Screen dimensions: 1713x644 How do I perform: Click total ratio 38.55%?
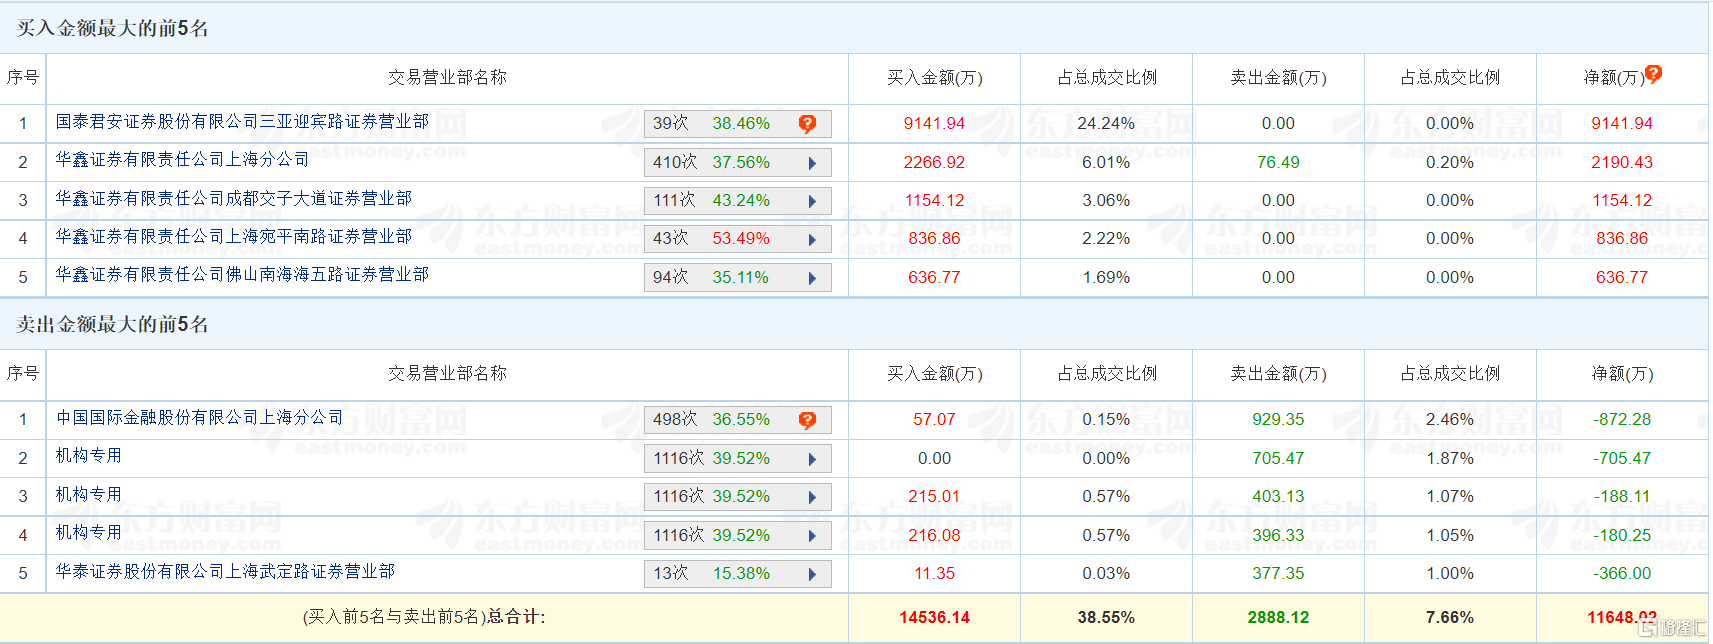tap(1106, 617)
